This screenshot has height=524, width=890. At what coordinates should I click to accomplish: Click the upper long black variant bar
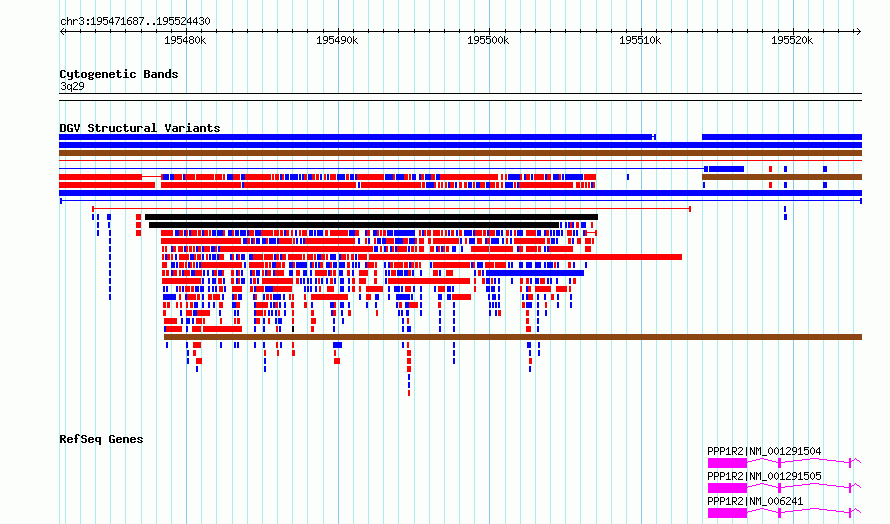point(371,217)
